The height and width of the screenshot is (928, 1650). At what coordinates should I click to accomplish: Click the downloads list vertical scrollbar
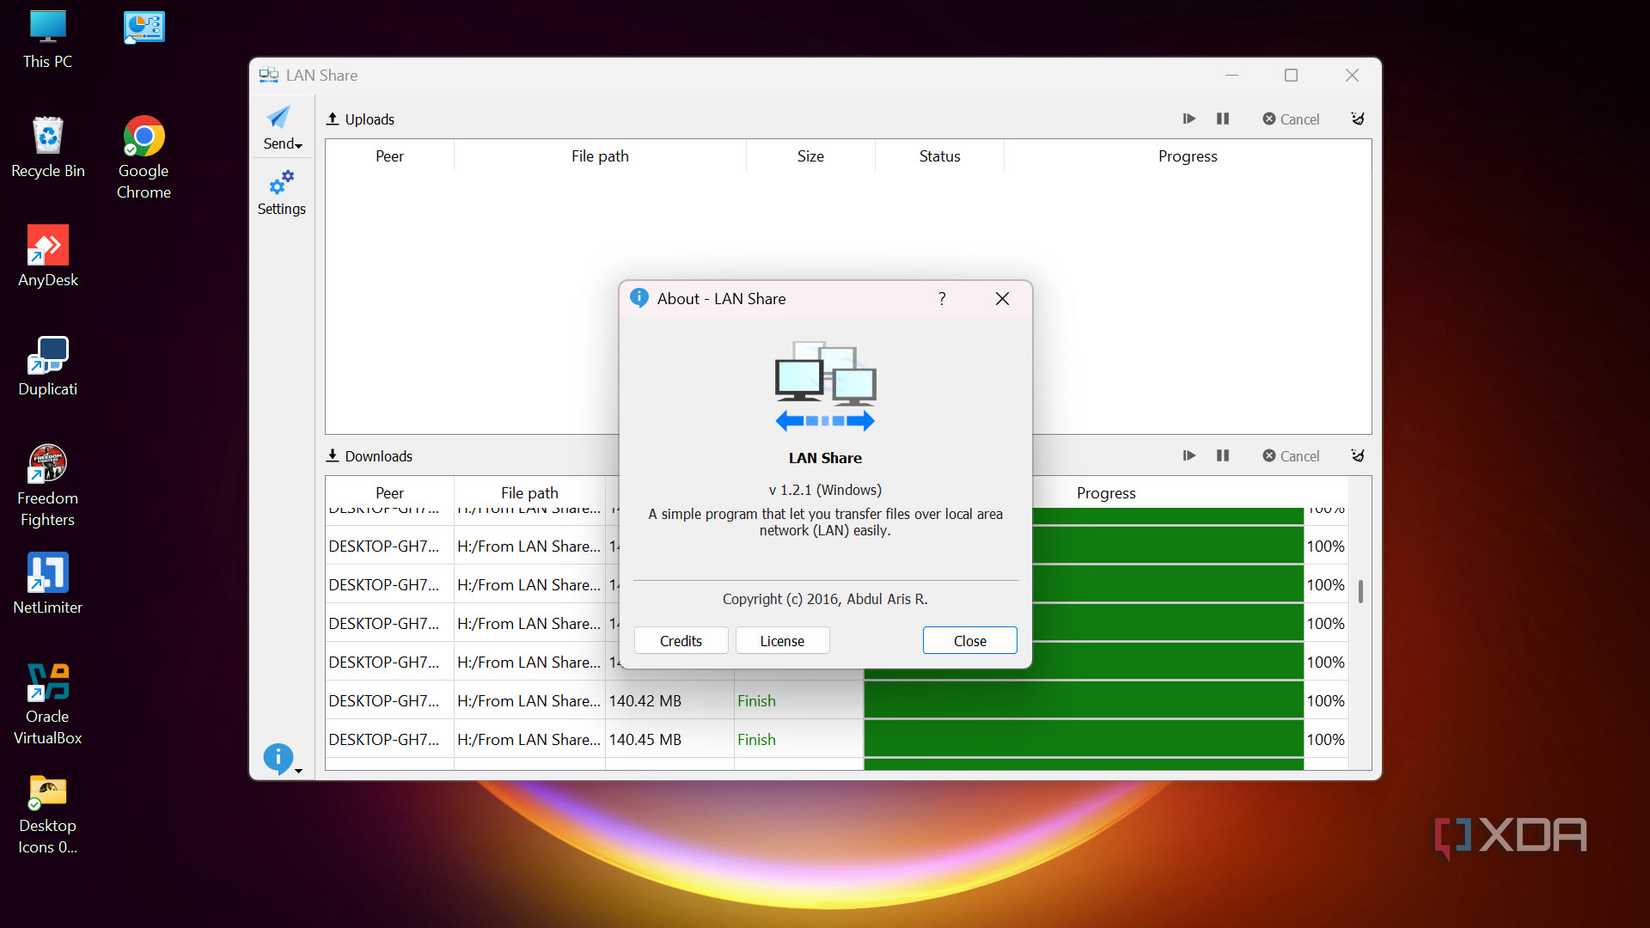coord(1360,591)
